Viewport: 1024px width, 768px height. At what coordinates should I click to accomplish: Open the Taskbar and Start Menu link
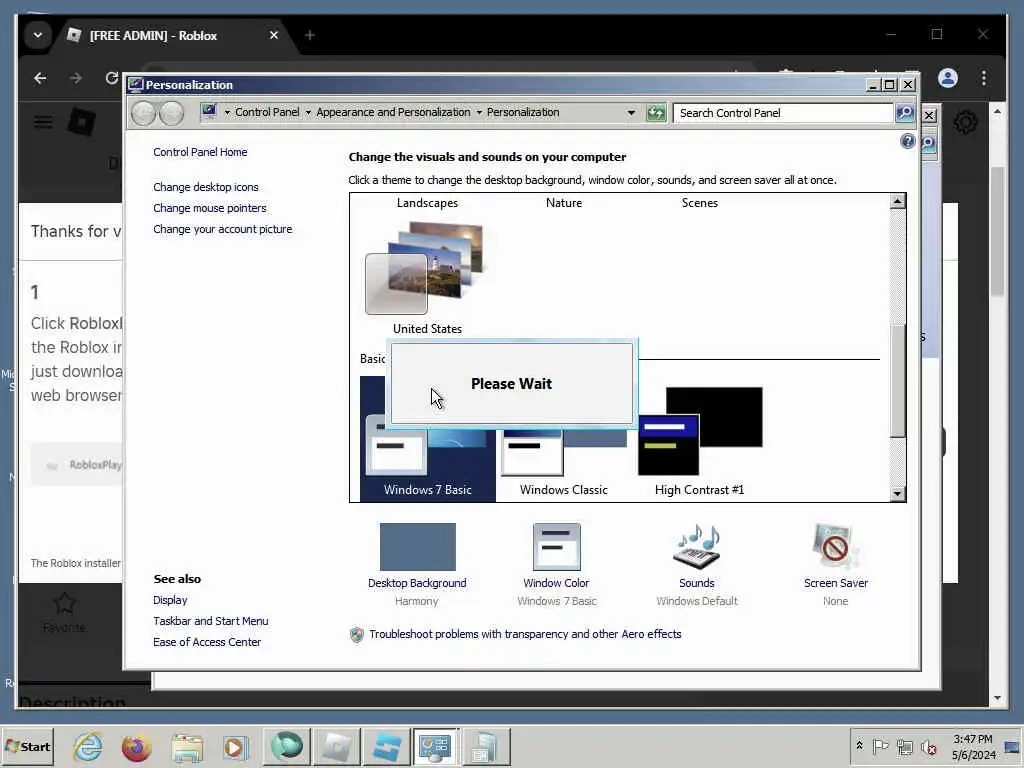[210, 621]
